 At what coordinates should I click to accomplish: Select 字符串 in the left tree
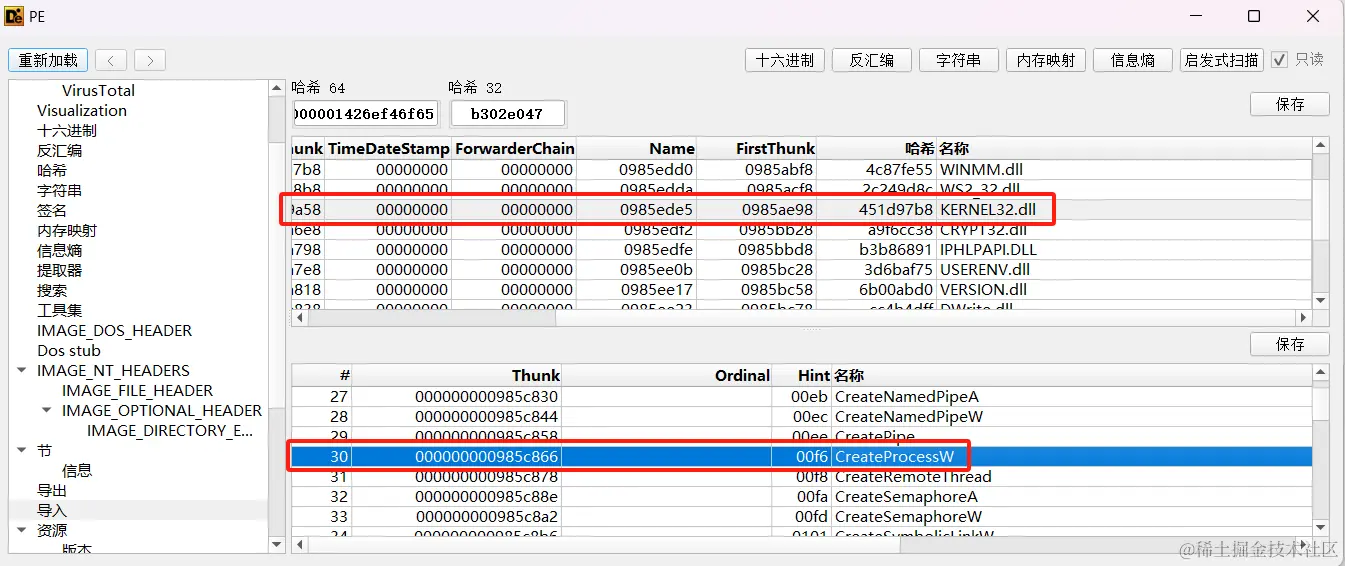(x=59, y=190)
